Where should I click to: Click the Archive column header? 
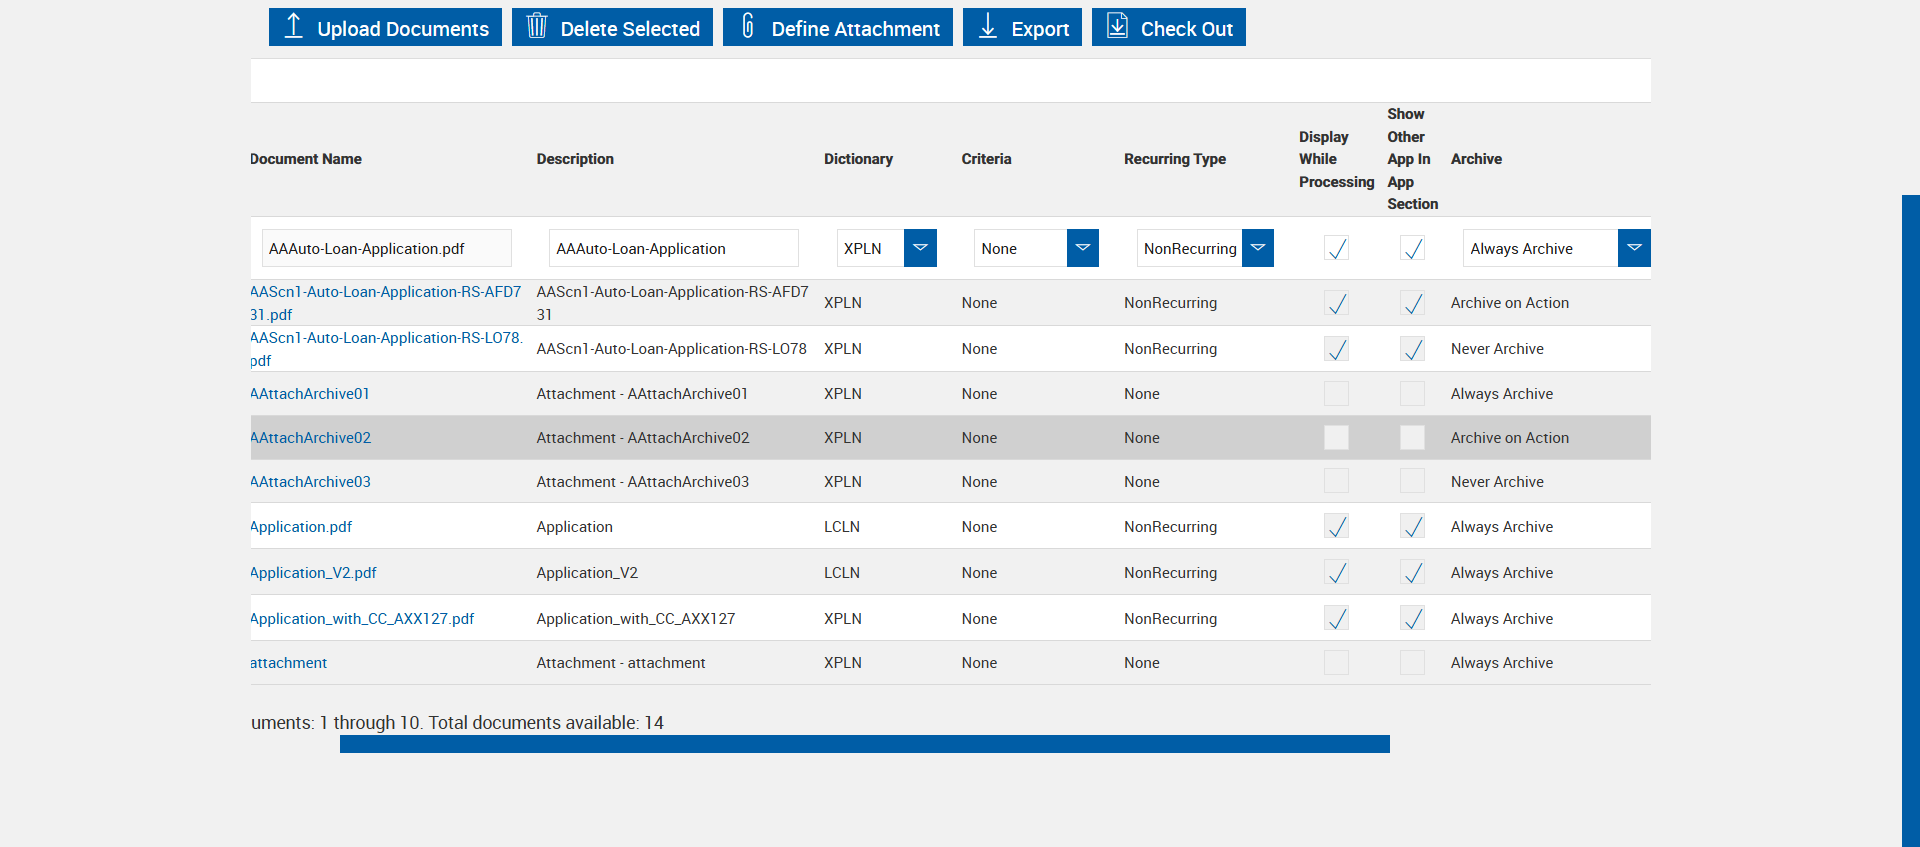pyautogui.click(x=1476, y=159)
